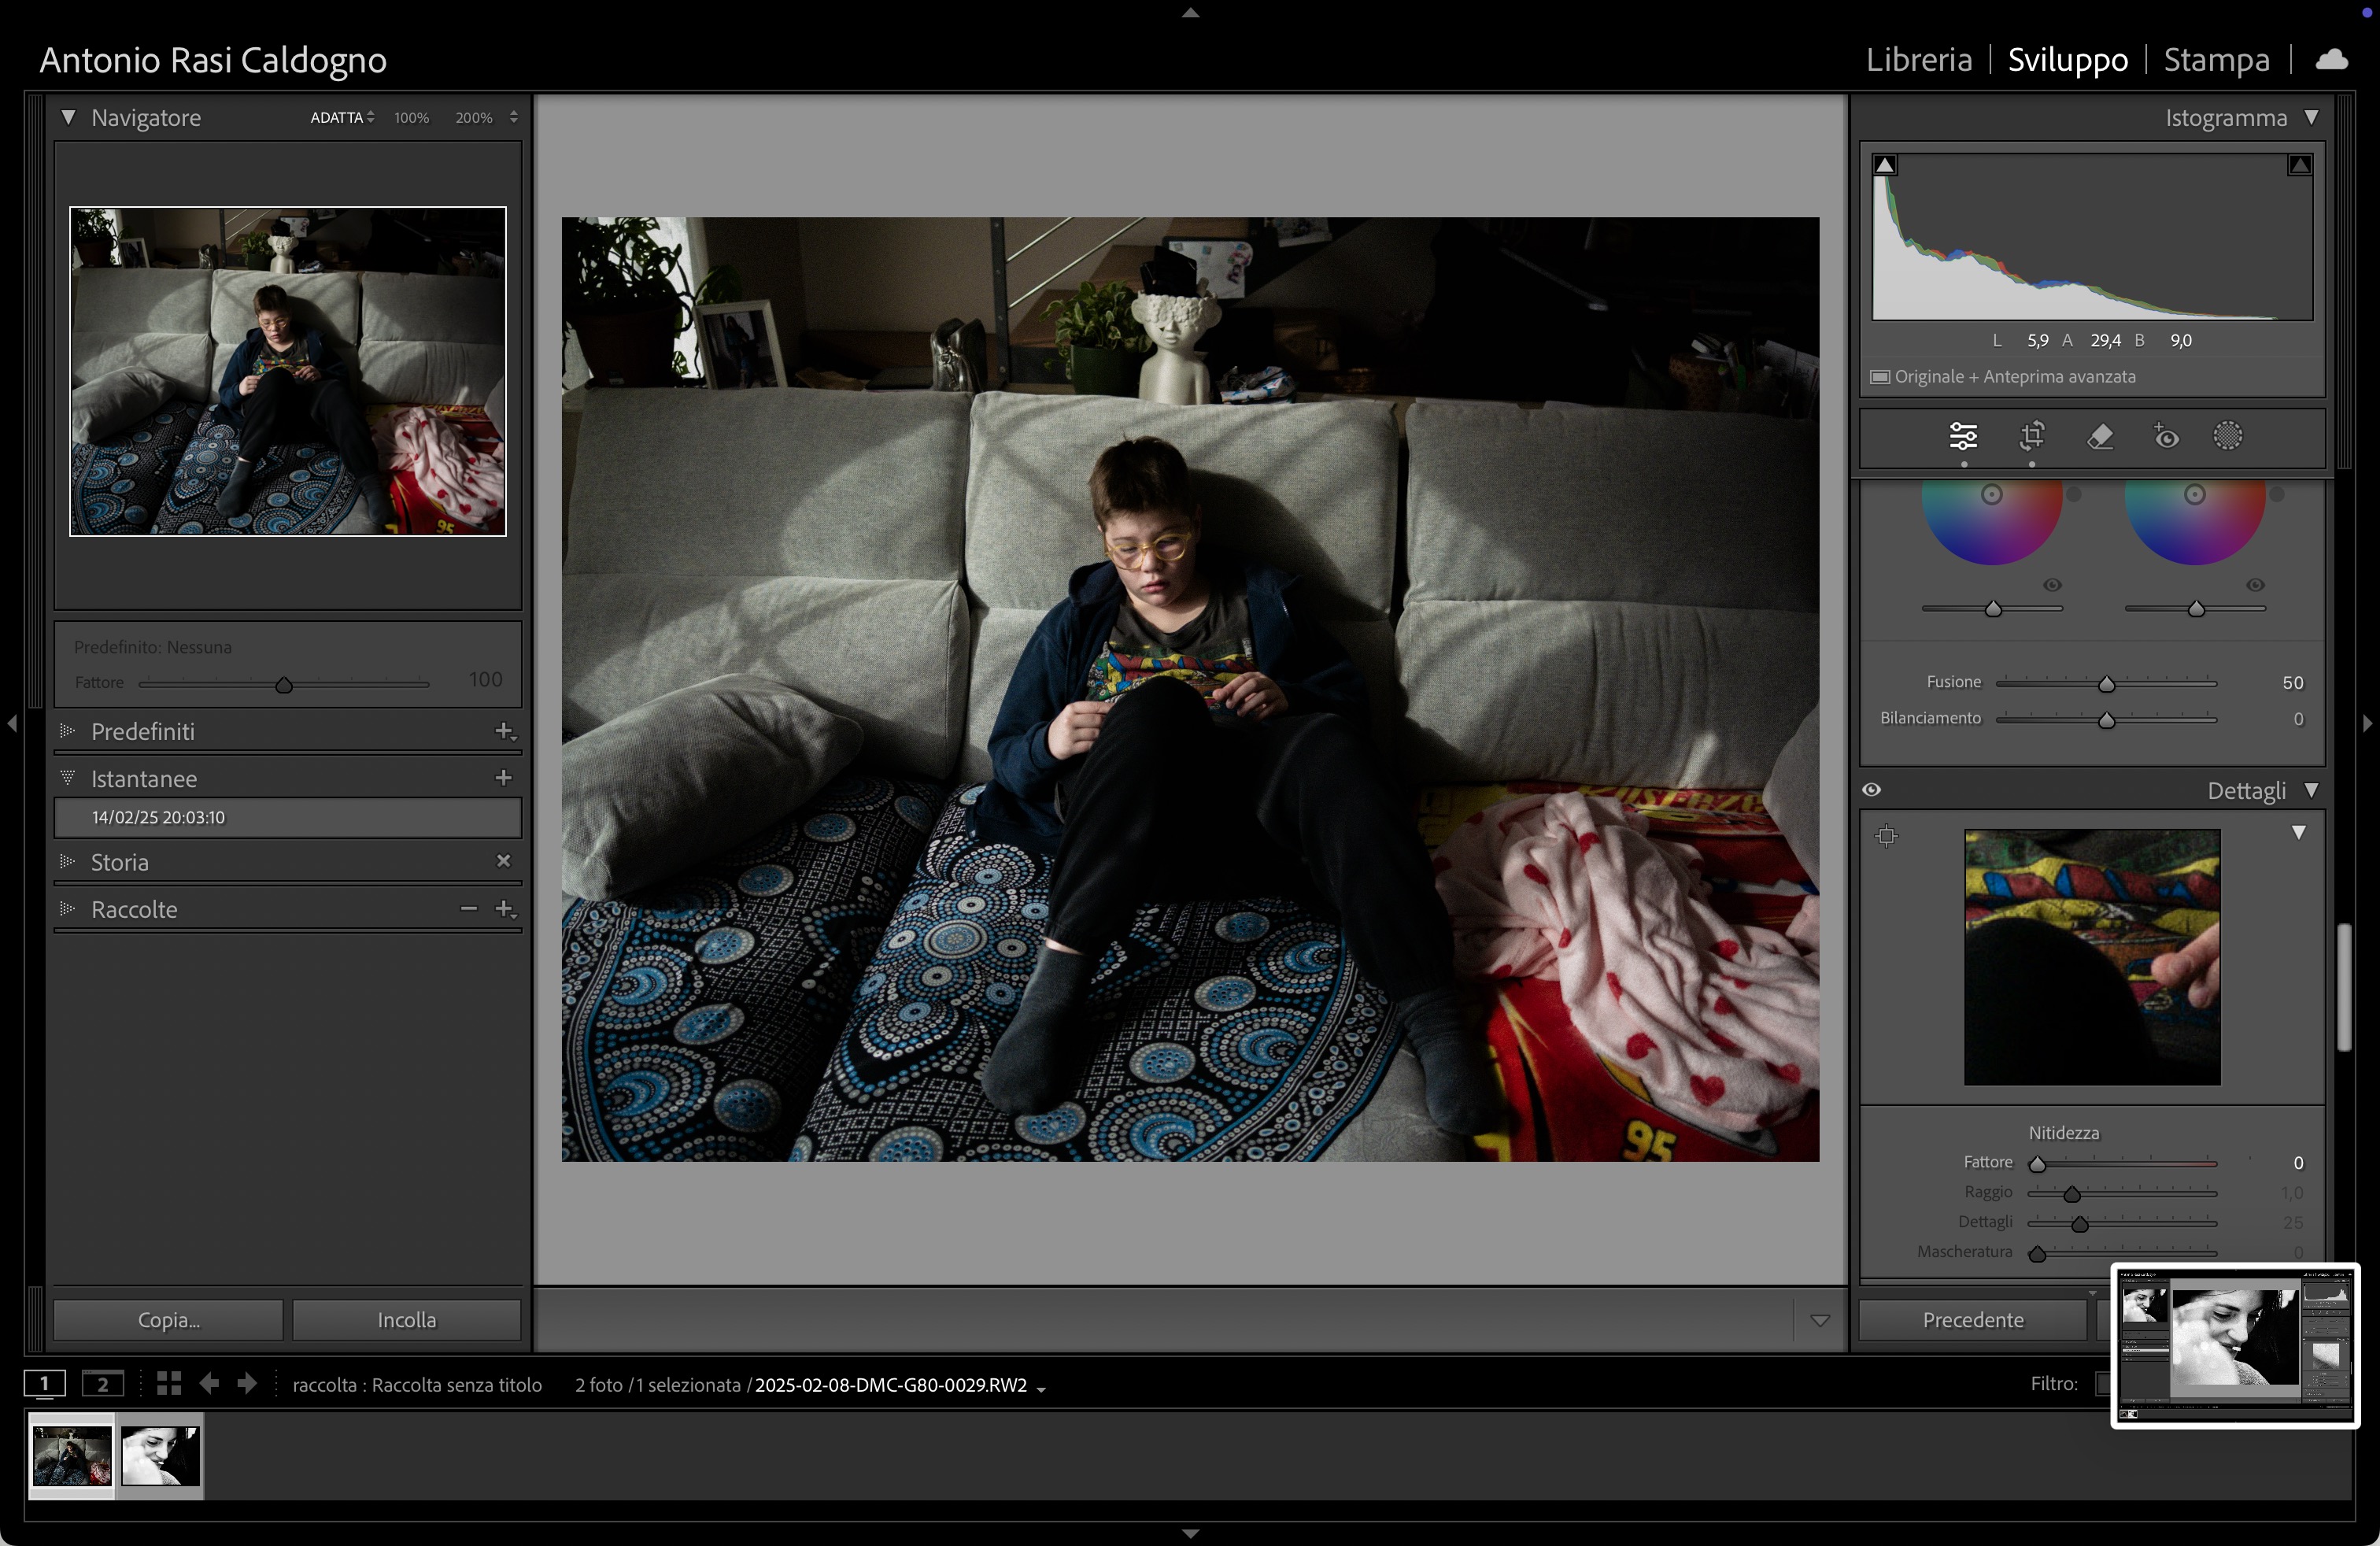This screenshot has height=1546, width=2380.
Task: Toggle left color wheel luminance eye
Action: [x=2053, y=585]
